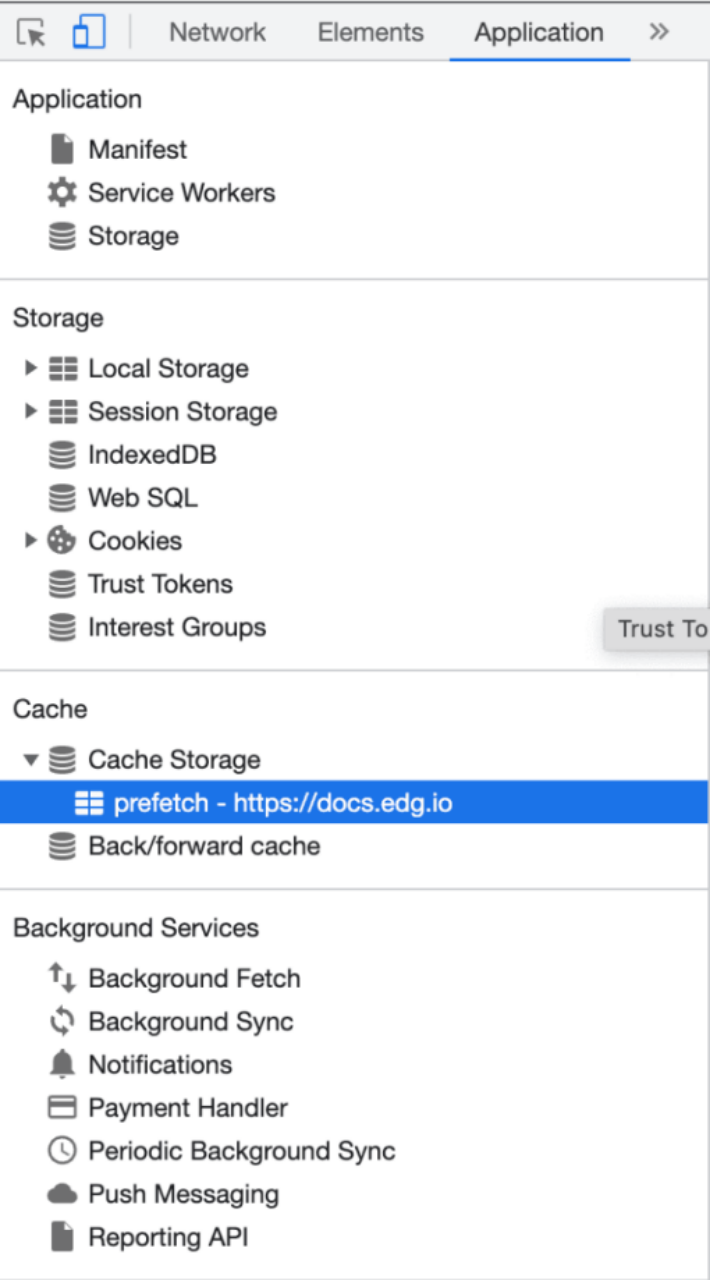Viewport: 710px width, 1280px height.
Task: Click the Notifications bell icon
Action: [x=62, y=1064]
